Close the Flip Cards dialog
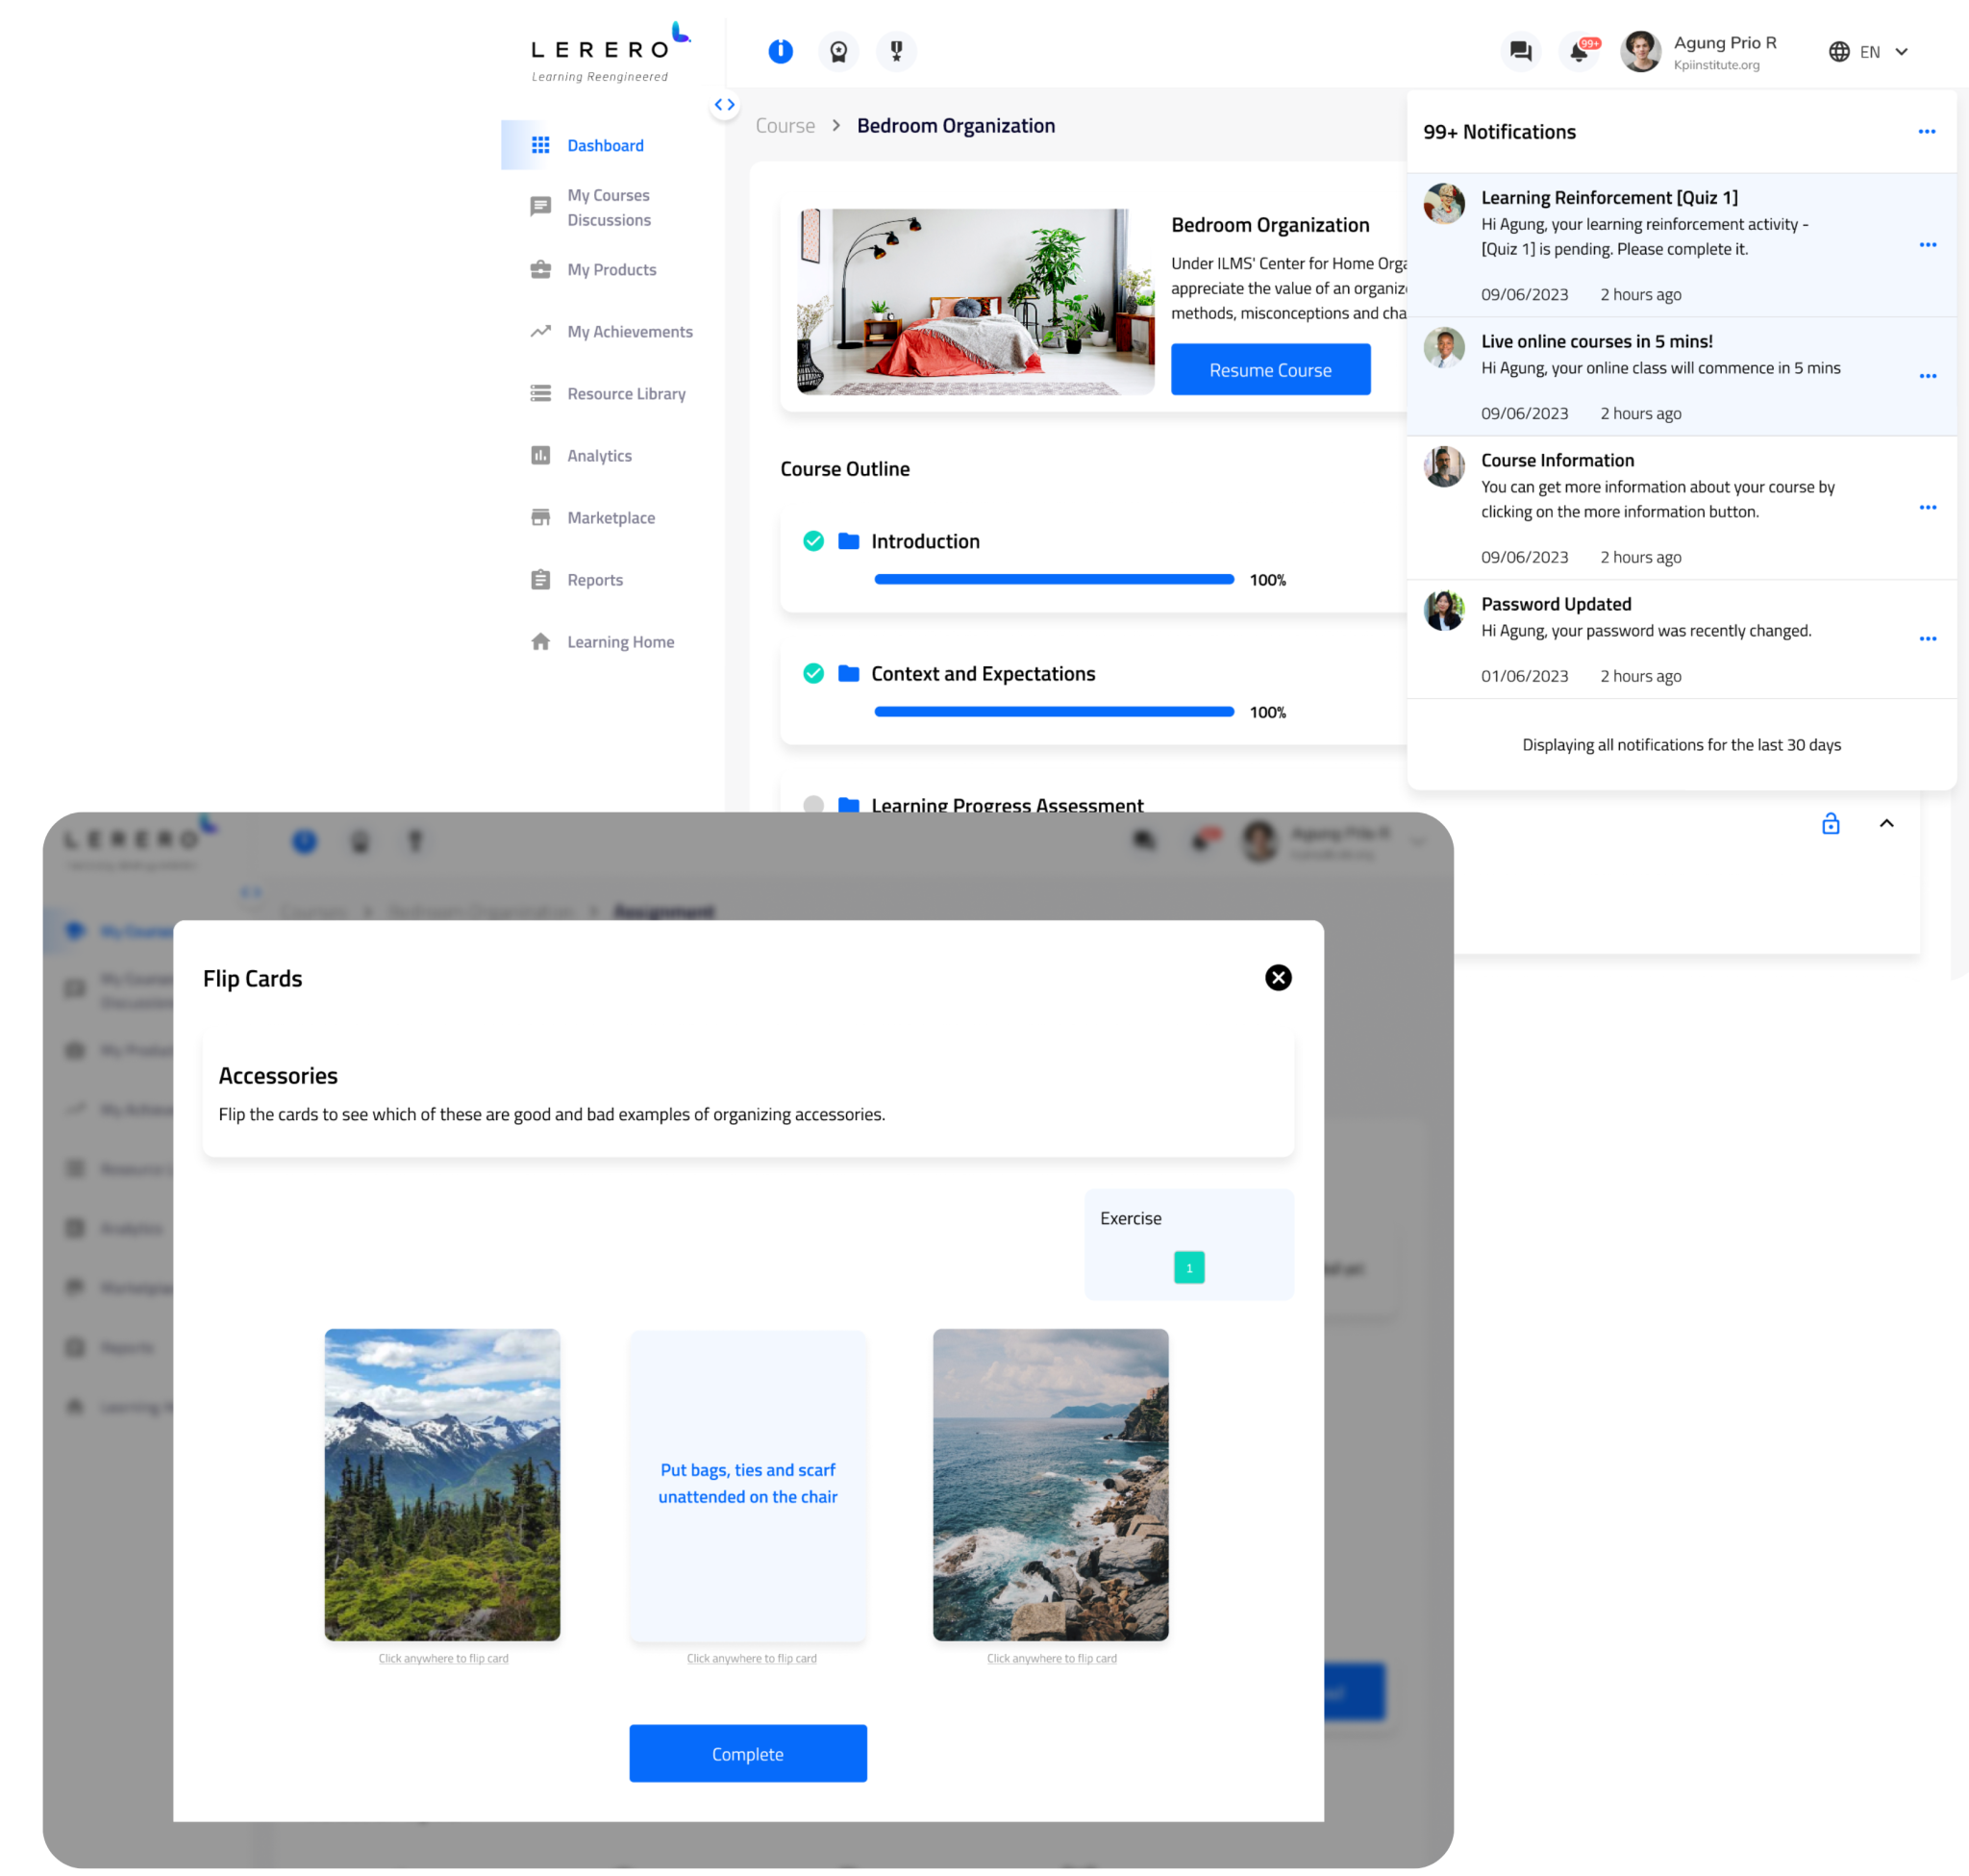The width and height of the screenshot is (1969, 1876). click(1277, 977)
